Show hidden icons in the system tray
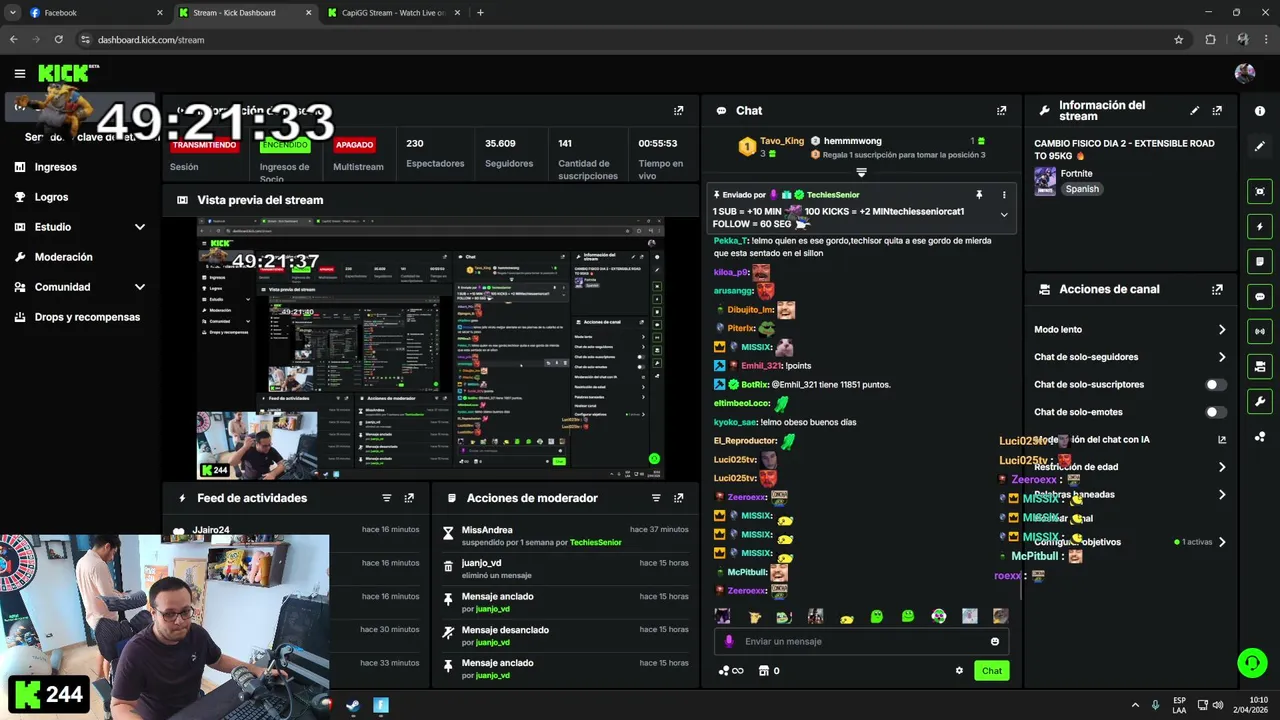Viewport: 1280px width, 720px height. pyautogui.click(x=1134, y=705)
